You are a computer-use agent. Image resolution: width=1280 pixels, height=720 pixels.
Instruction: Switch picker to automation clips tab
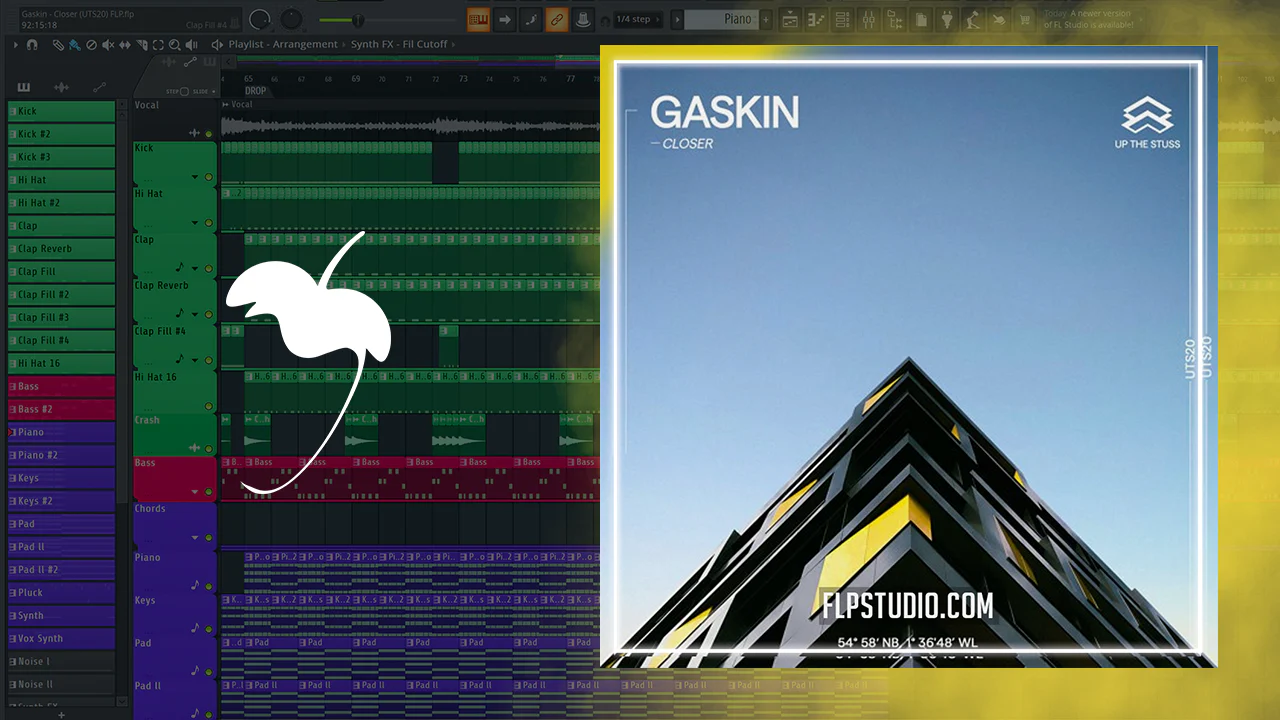[99, 87]
